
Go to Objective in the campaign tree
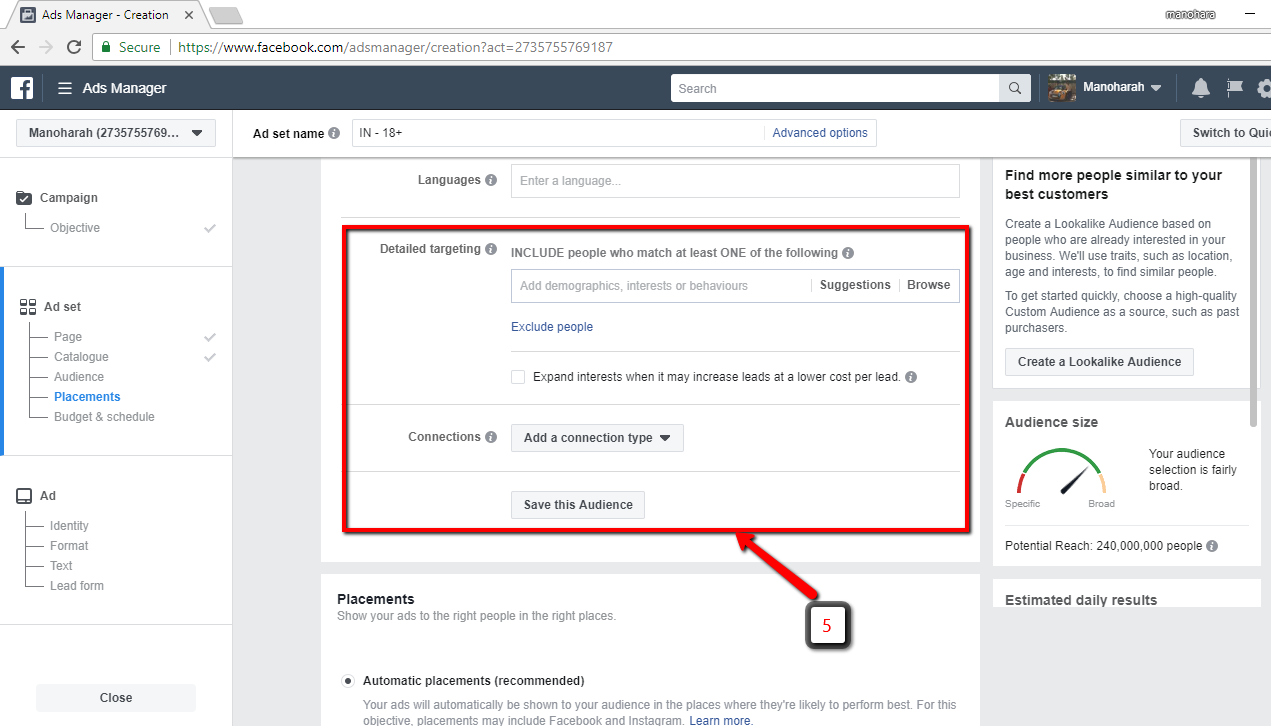(x=75, y=228)
